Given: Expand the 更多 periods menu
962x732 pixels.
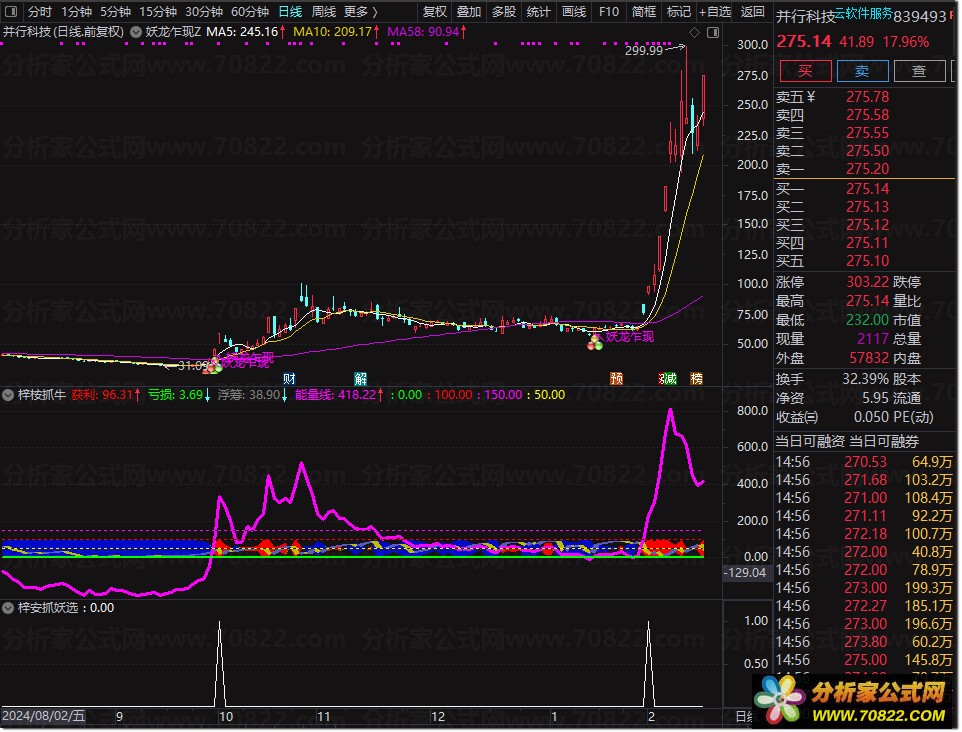Looking at the screenshot, I should pyautogui.click(x=361, y=11).
